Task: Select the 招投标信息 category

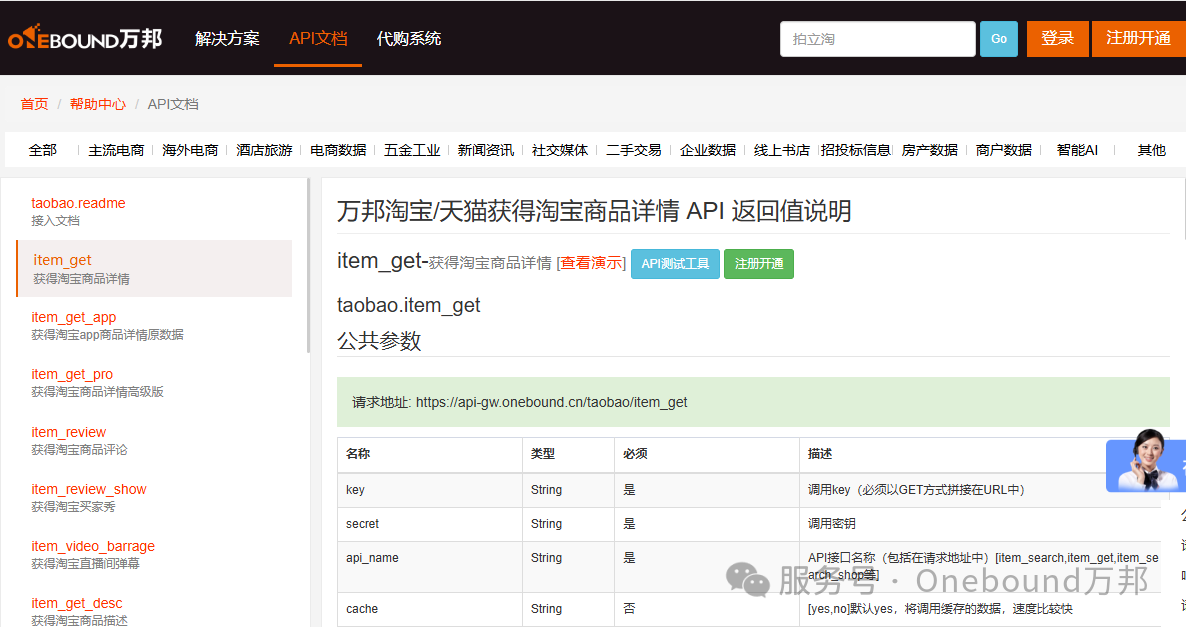Action: (855, 151)
